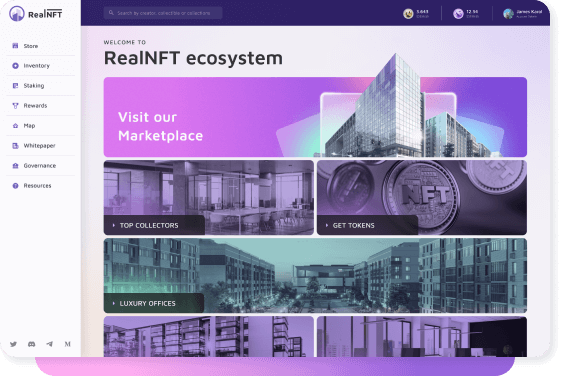The height and width of the screenshot is (376, 562).
Task: Click the RealNFT ecosystem heading
Action: 193,58
